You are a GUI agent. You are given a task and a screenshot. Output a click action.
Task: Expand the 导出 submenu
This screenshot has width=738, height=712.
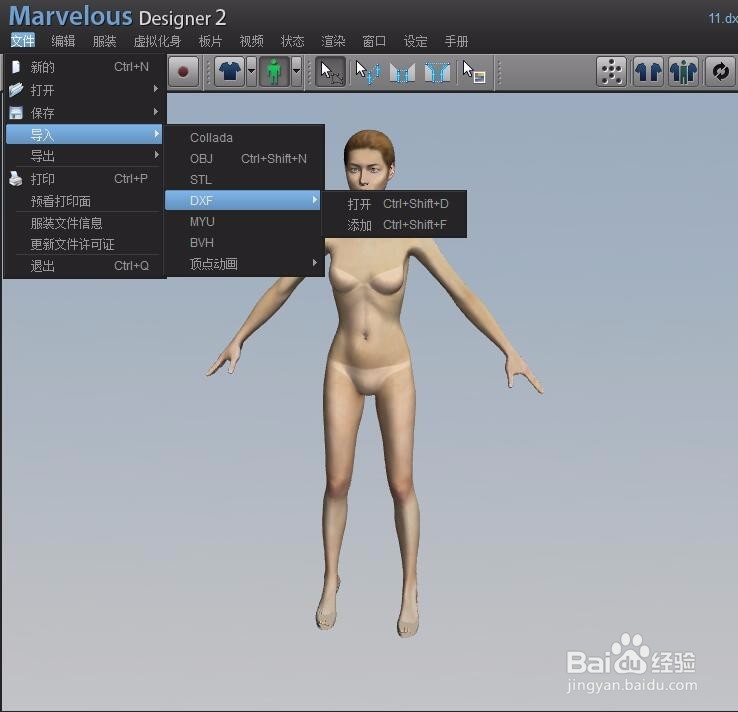pyautogui.click(x=85, y=156)
